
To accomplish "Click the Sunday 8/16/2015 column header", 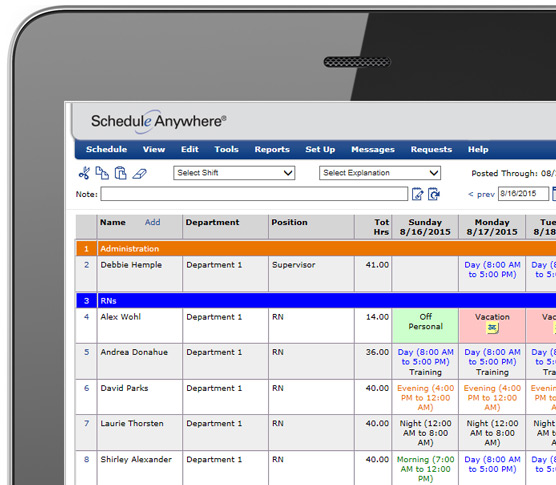I will pos(425,227).
